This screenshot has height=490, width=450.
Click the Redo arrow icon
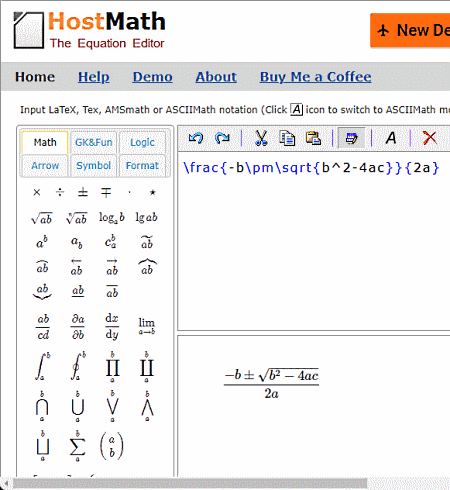(222, 138)
